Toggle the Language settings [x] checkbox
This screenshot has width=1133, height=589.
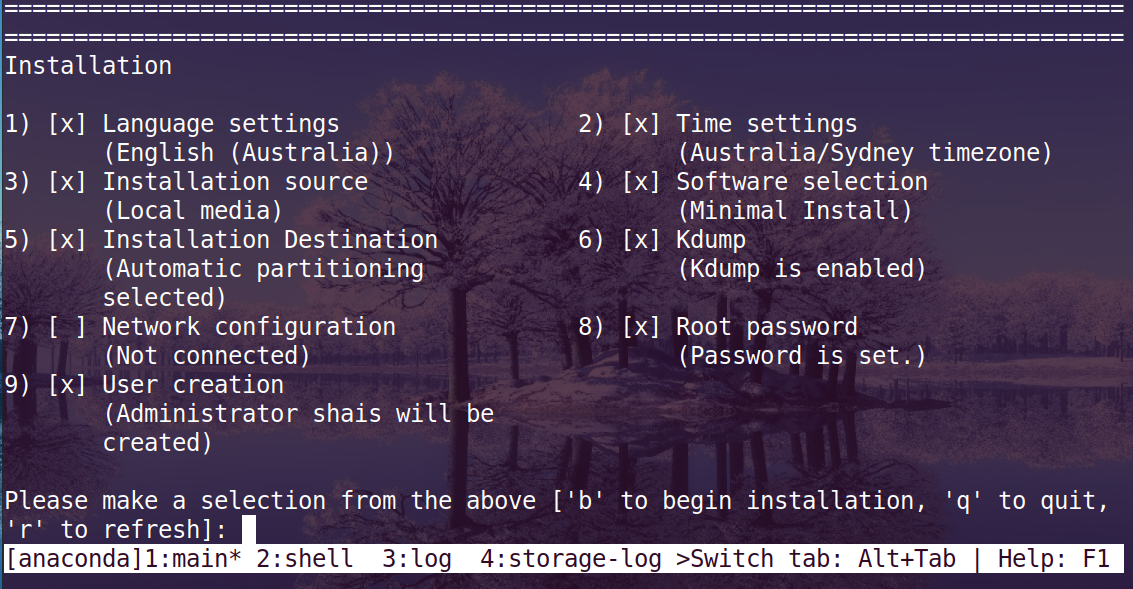pyautogui.click(x=67, y=124)
